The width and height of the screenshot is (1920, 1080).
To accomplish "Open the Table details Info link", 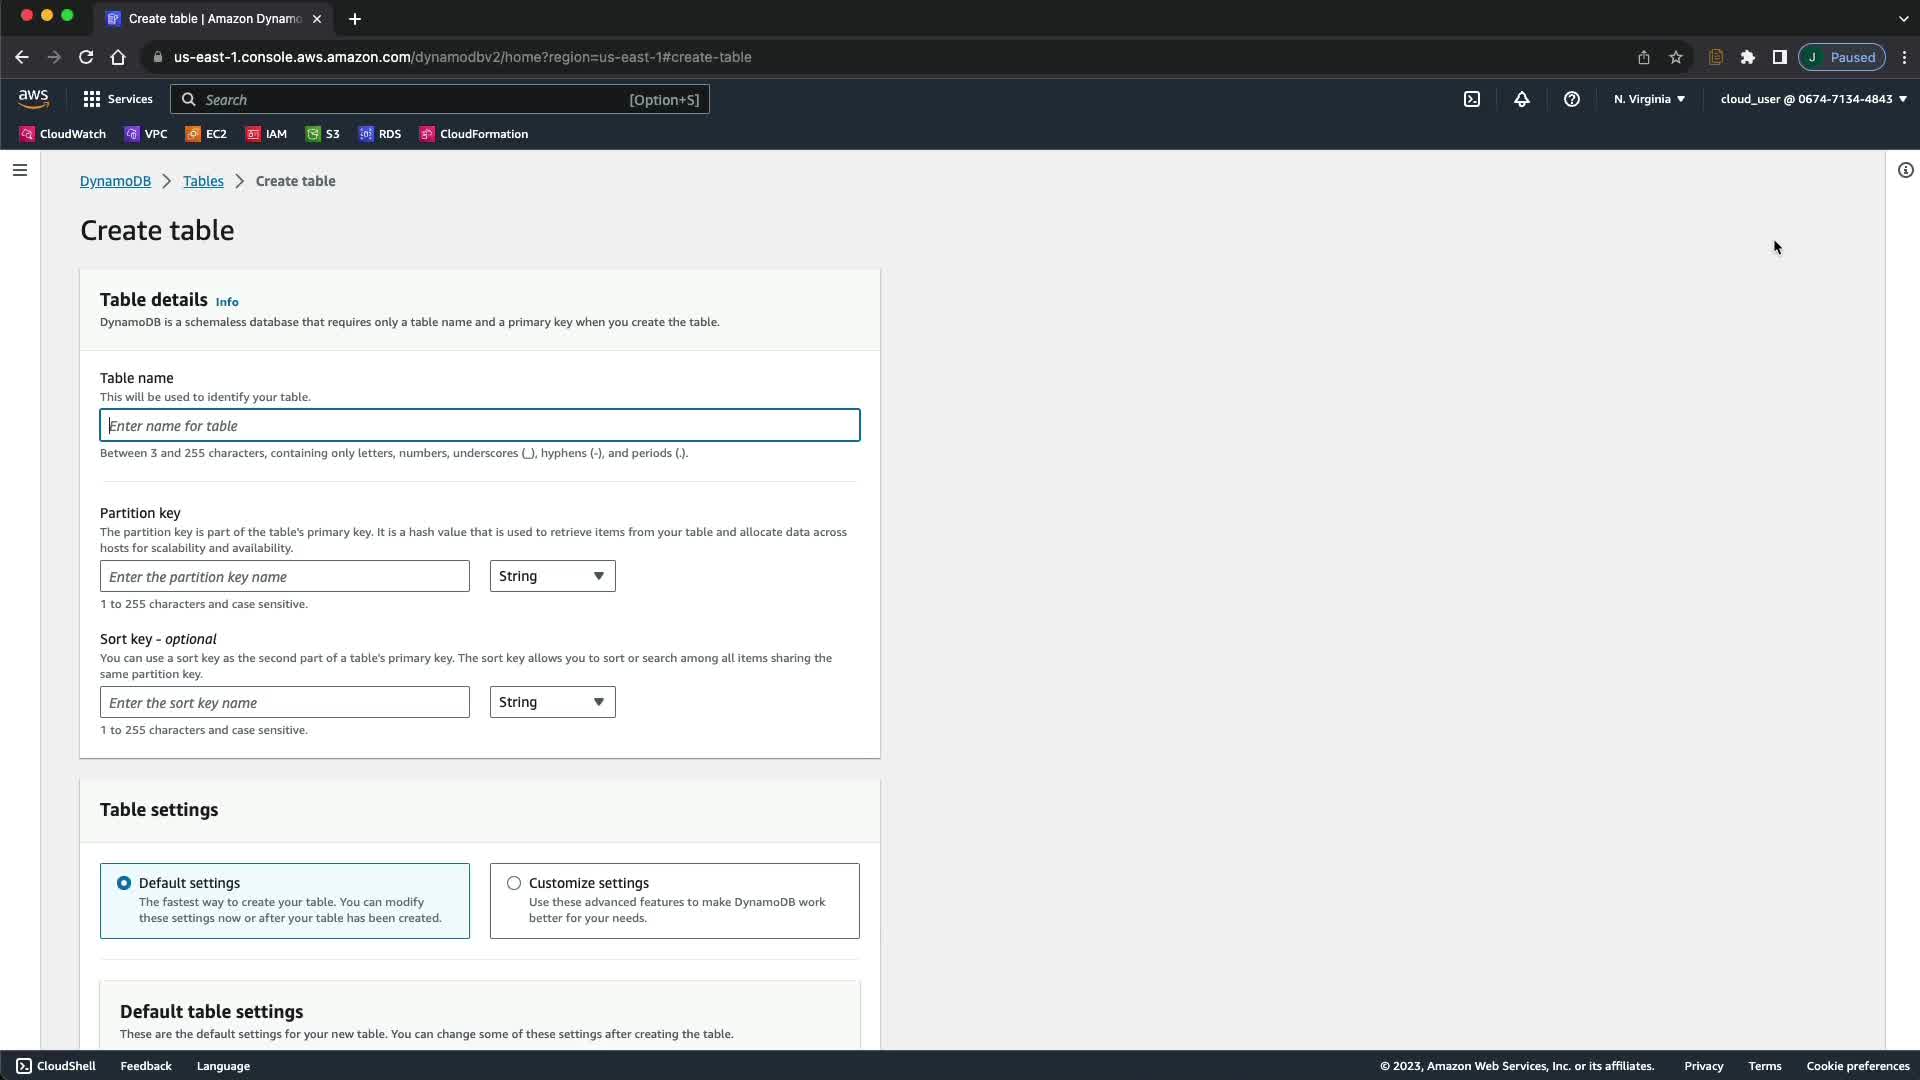I will (x=227, y=302).
